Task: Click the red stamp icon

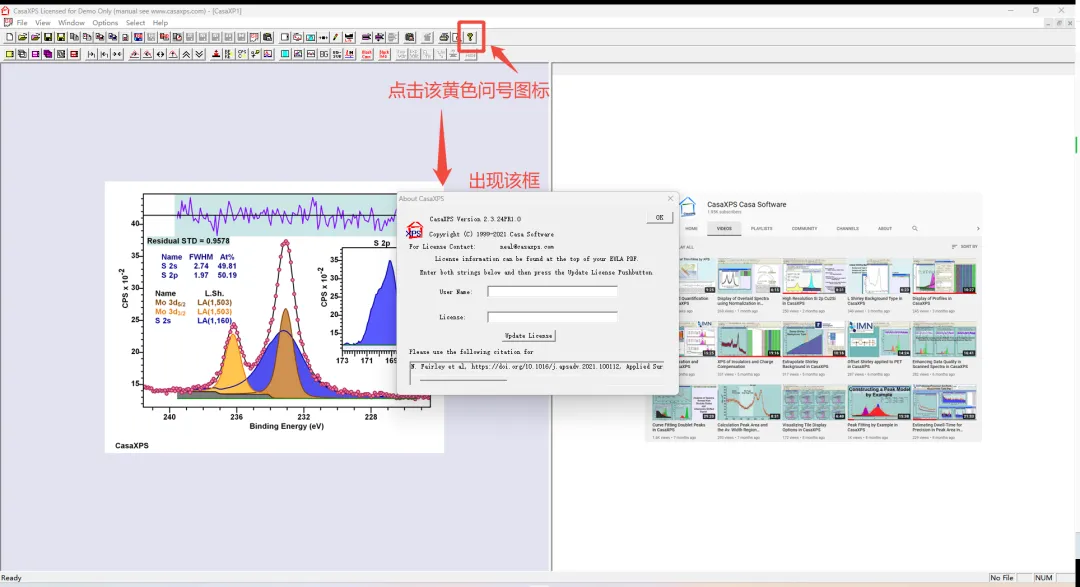Action: pyautogui.click(x=216, y=54)
